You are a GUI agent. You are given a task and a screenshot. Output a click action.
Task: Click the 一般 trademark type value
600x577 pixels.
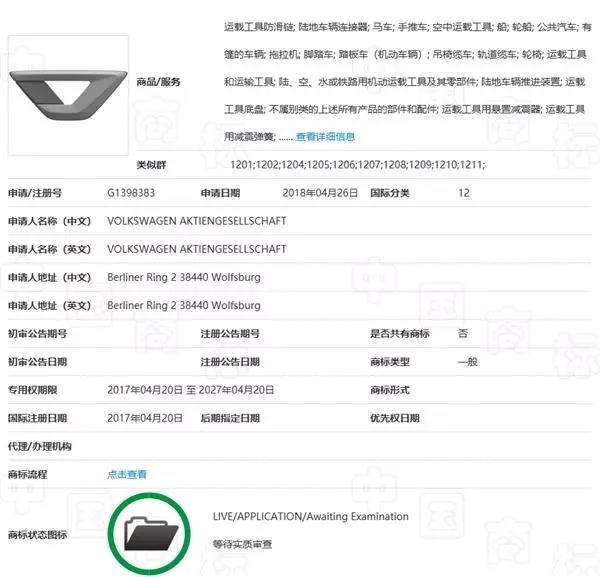pyautogui.click(x=468, y=362)
